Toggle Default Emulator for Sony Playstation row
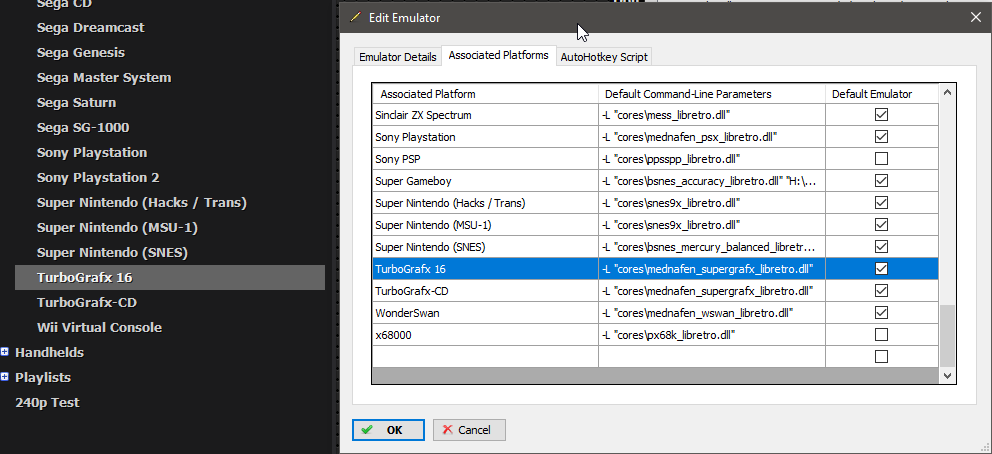The height and width of the screenshot is (454, 992). point(881,137)
